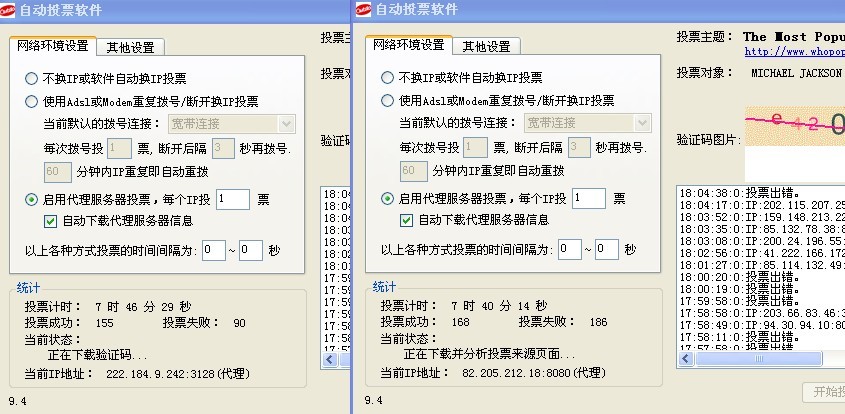Click 每个IP投 votes field in left window

(x=233, y=199)
